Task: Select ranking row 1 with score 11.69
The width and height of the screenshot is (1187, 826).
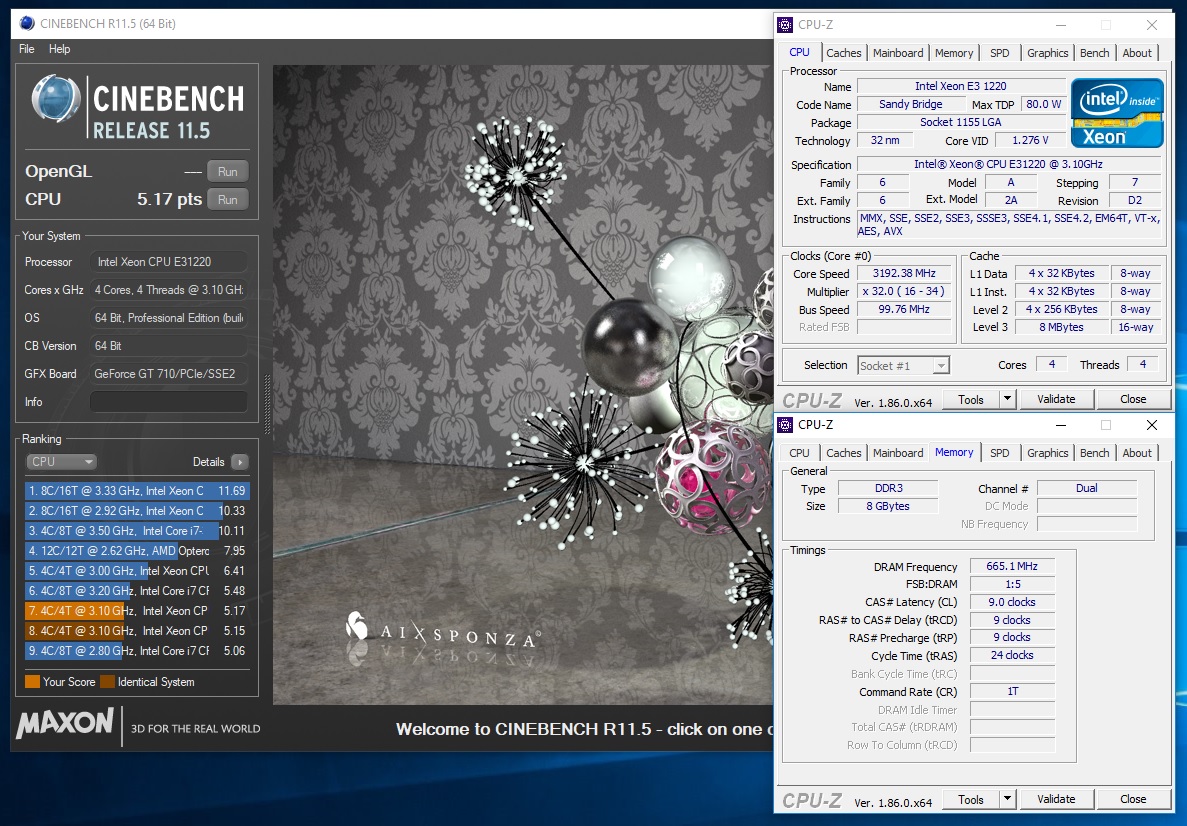Action: pyautogui.click(x=137, y=491)
